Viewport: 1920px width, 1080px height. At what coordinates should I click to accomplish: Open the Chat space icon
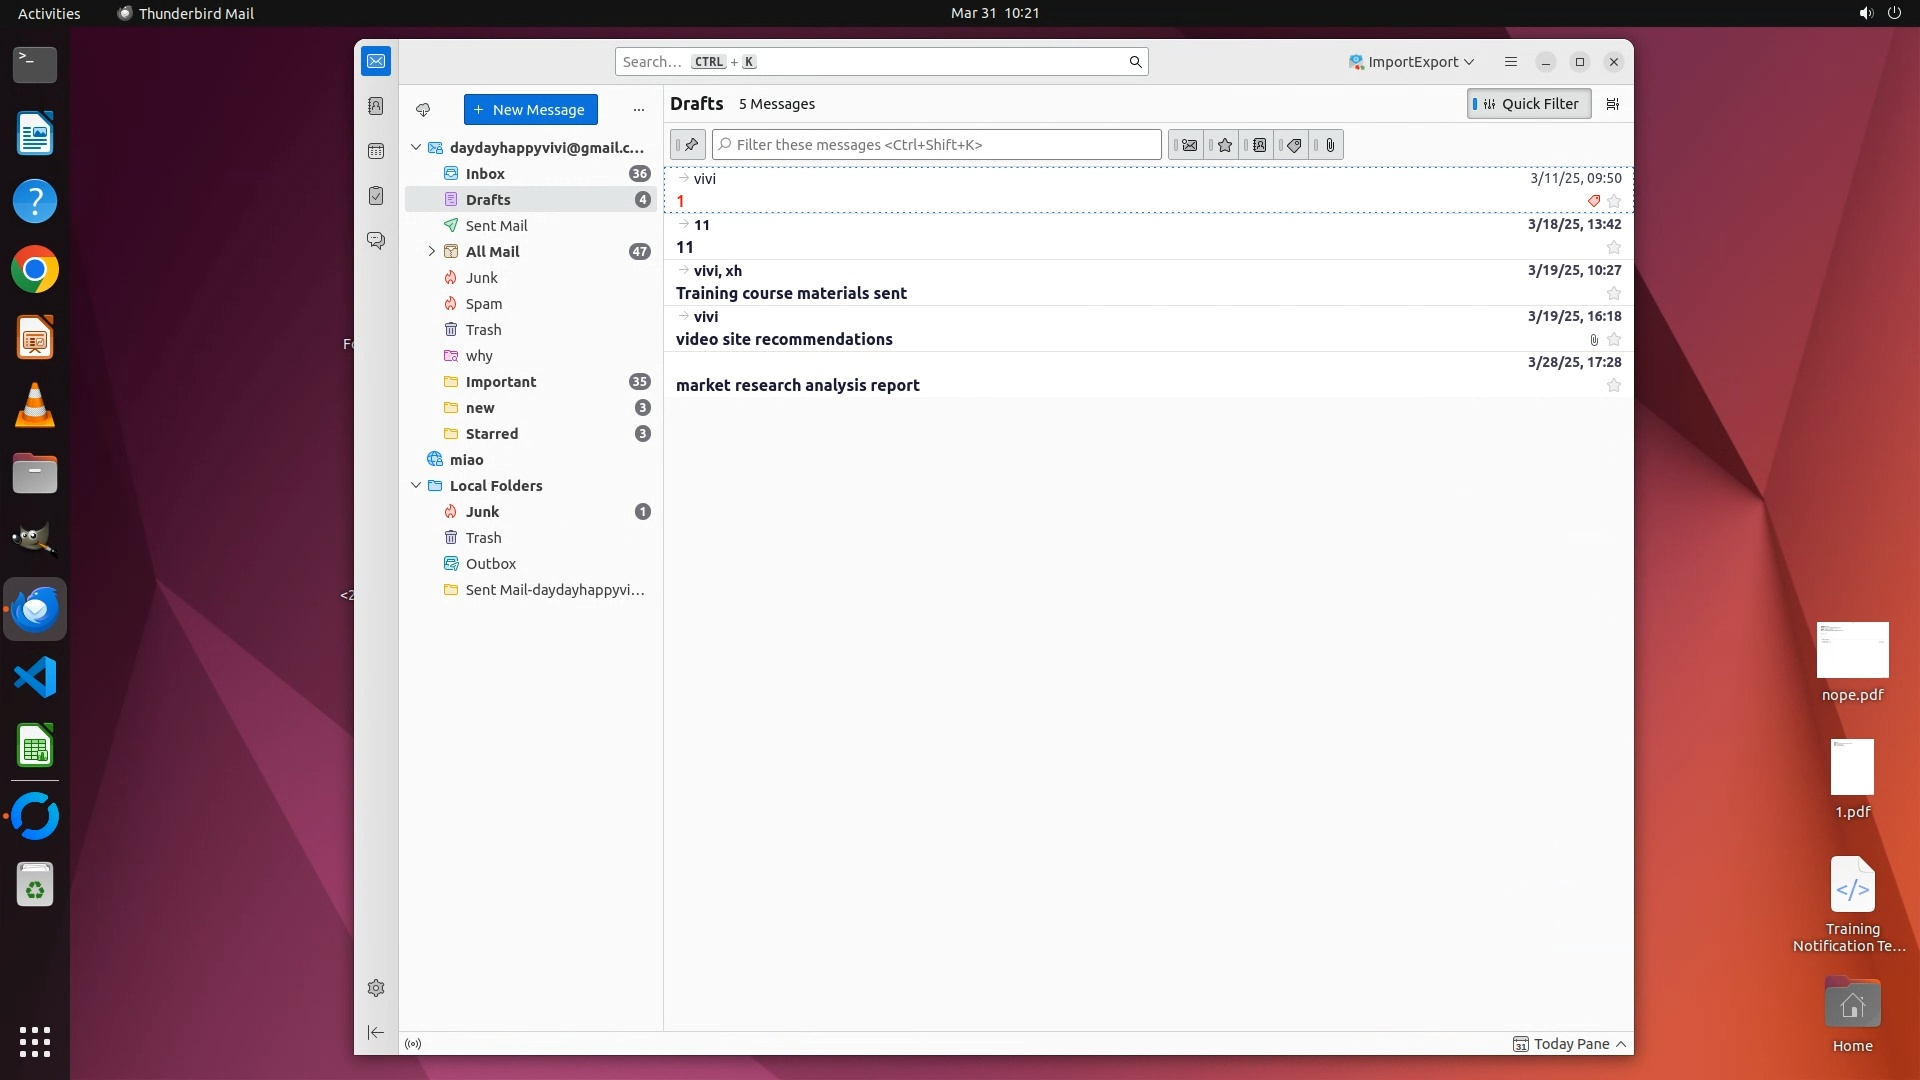point(376,241)
